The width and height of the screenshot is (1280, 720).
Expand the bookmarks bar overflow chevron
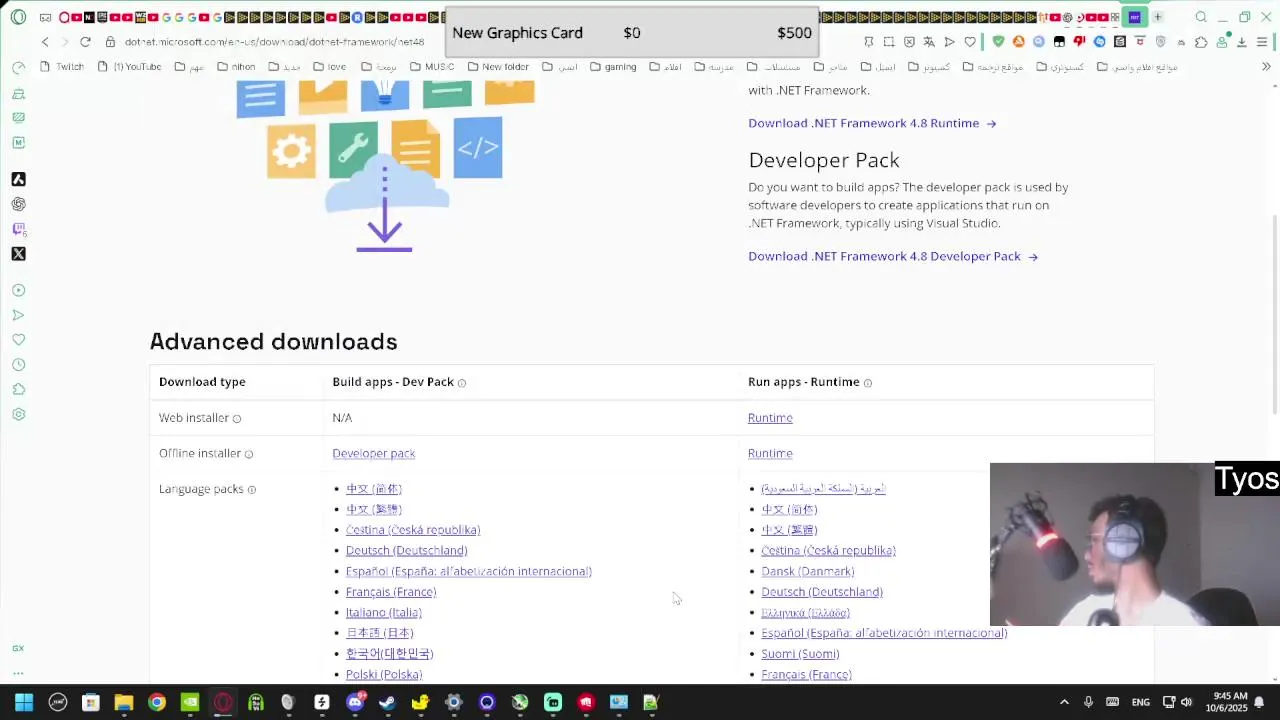(1266, 67)
